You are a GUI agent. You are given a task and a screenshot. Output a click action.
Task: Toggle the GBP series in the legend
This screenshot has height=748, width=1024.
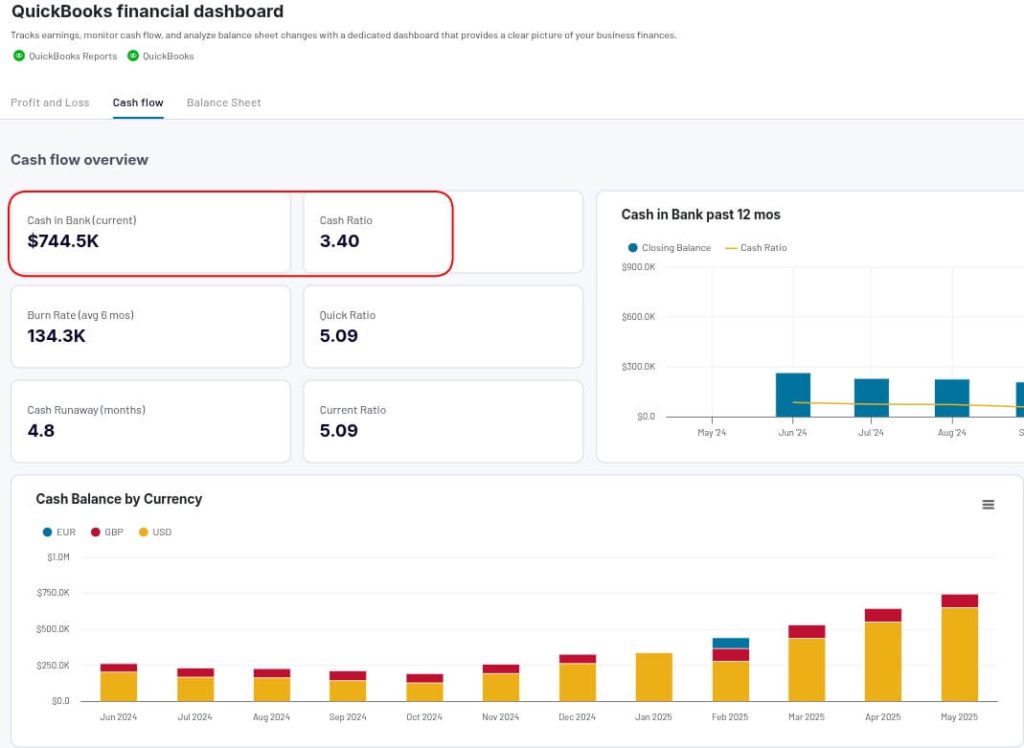point(107,532)
